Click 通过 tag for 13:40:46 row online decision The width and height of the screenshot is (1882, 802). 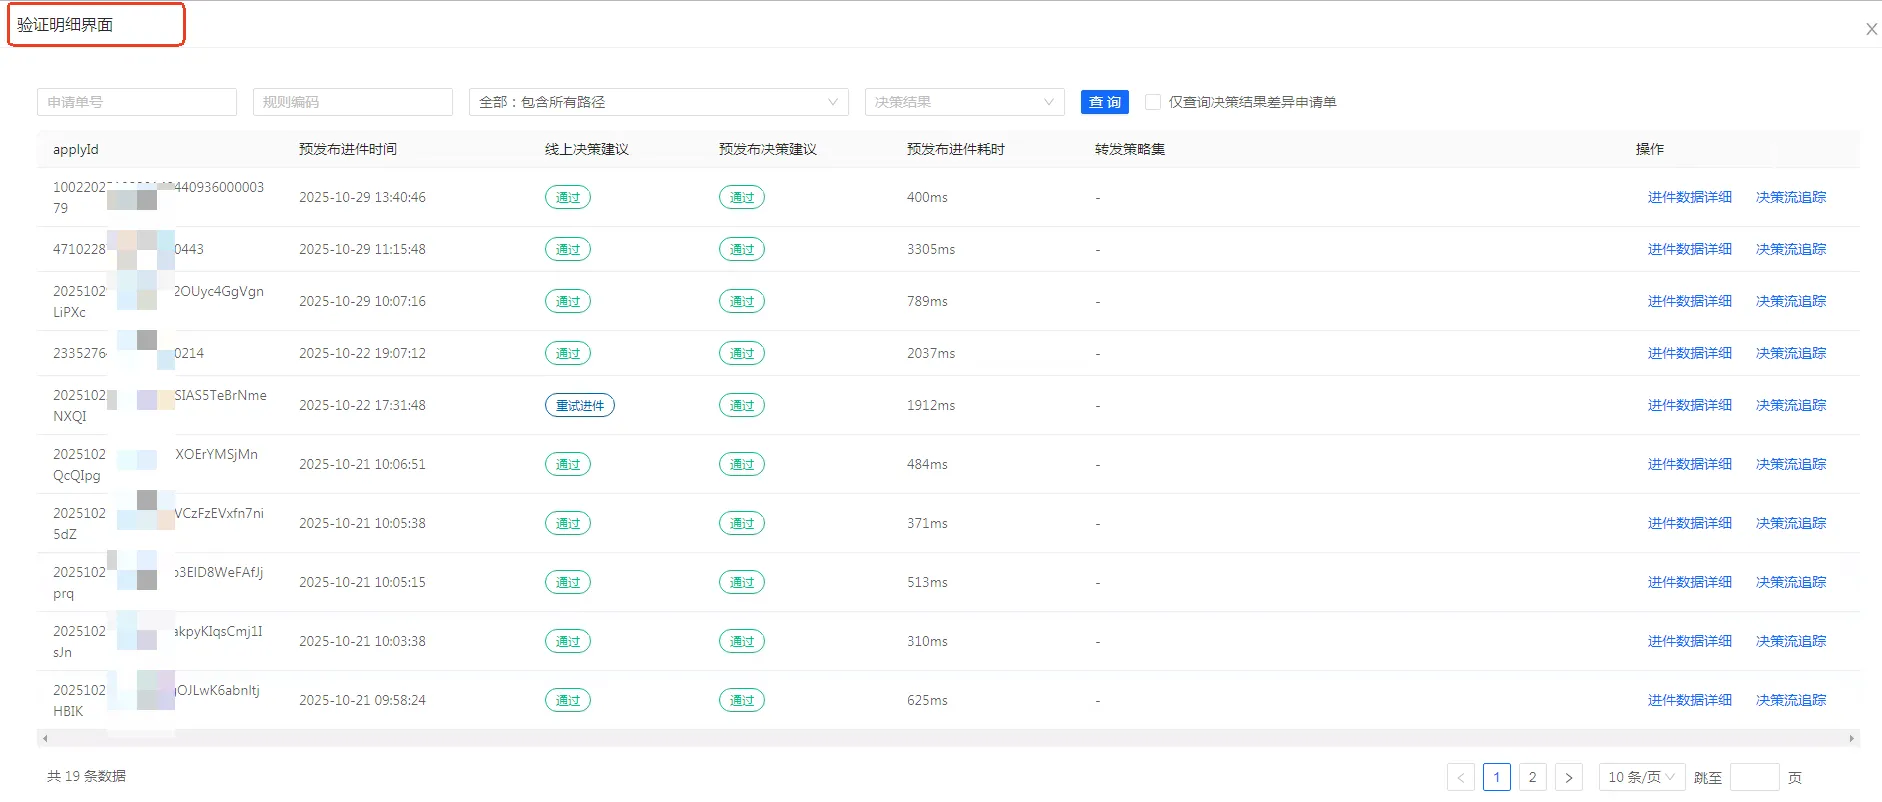(567, 197)
